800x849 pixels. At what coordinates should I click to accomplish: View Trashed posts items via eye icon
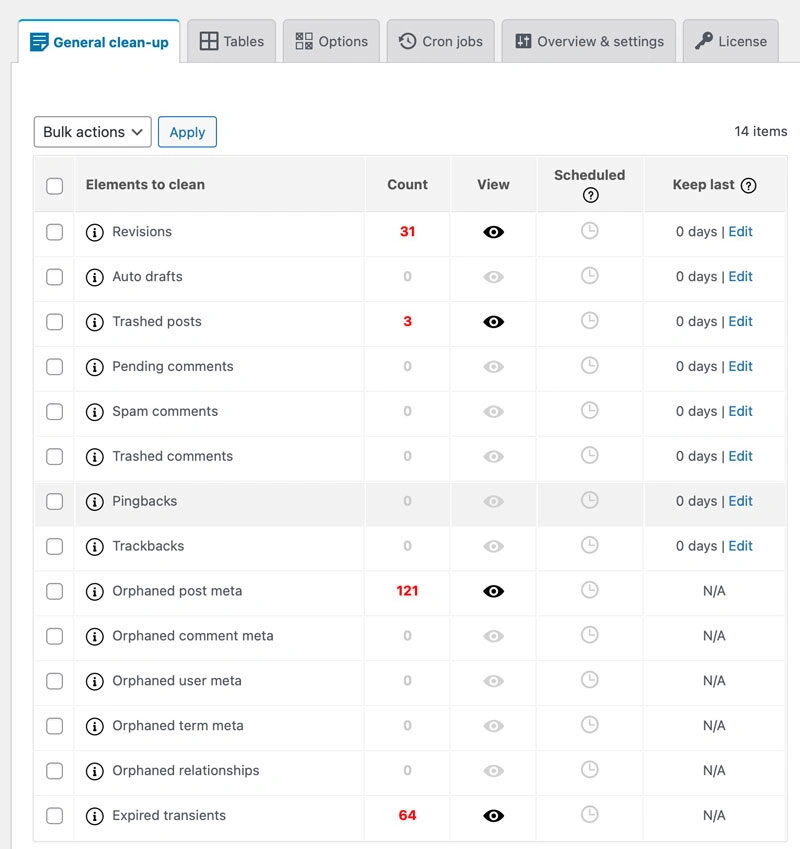493,322
